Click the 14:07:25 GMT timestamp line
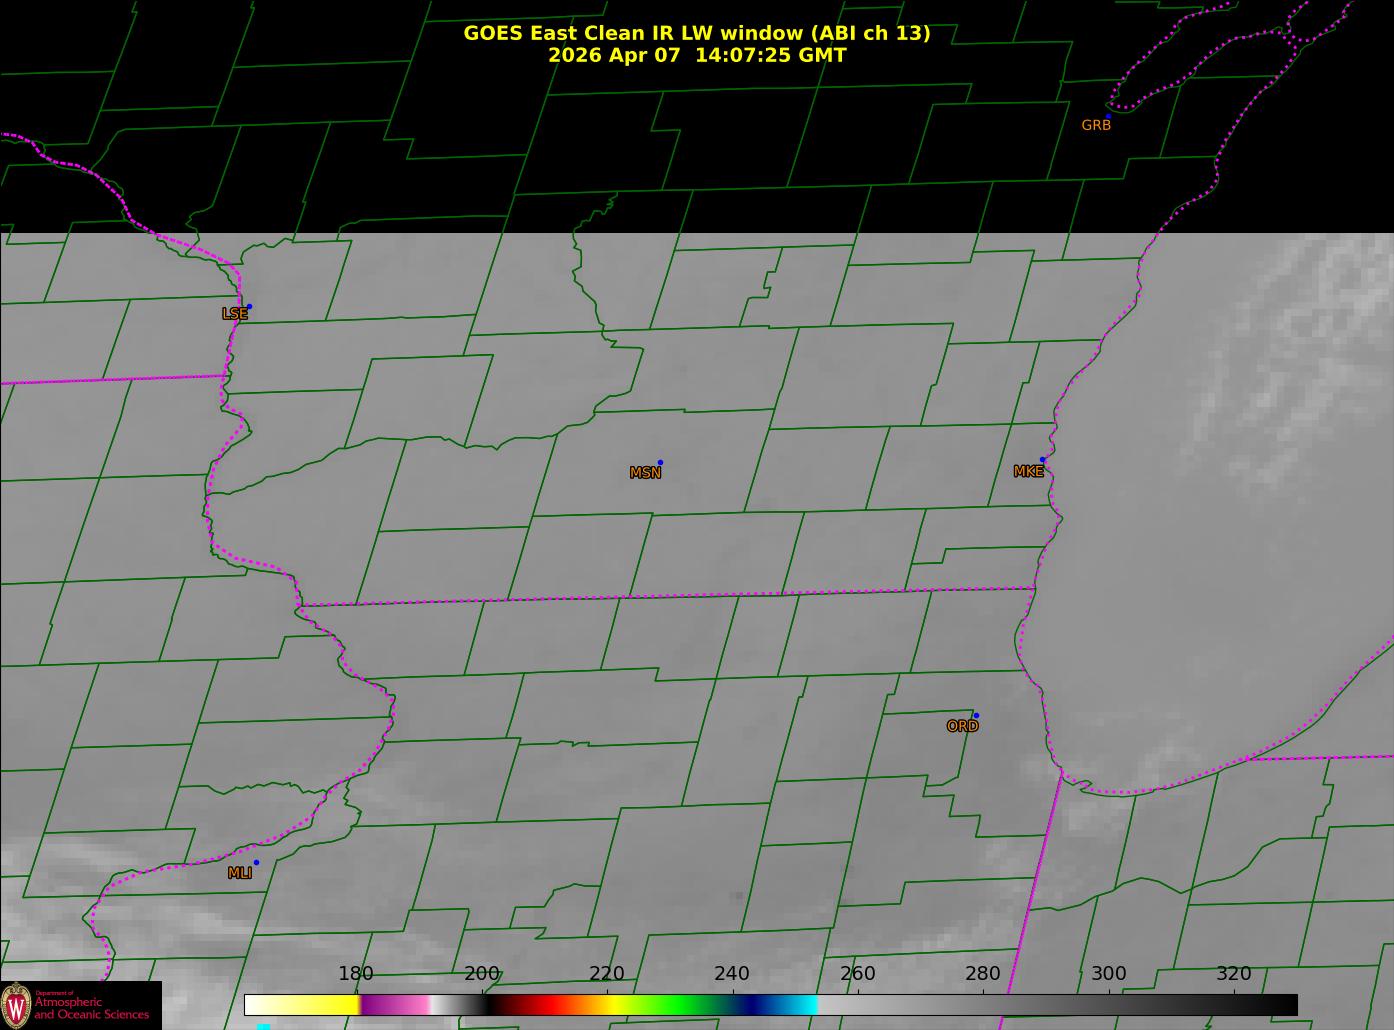The image size is (1394, 1030). pyautogui.click(x=696, y=56)
